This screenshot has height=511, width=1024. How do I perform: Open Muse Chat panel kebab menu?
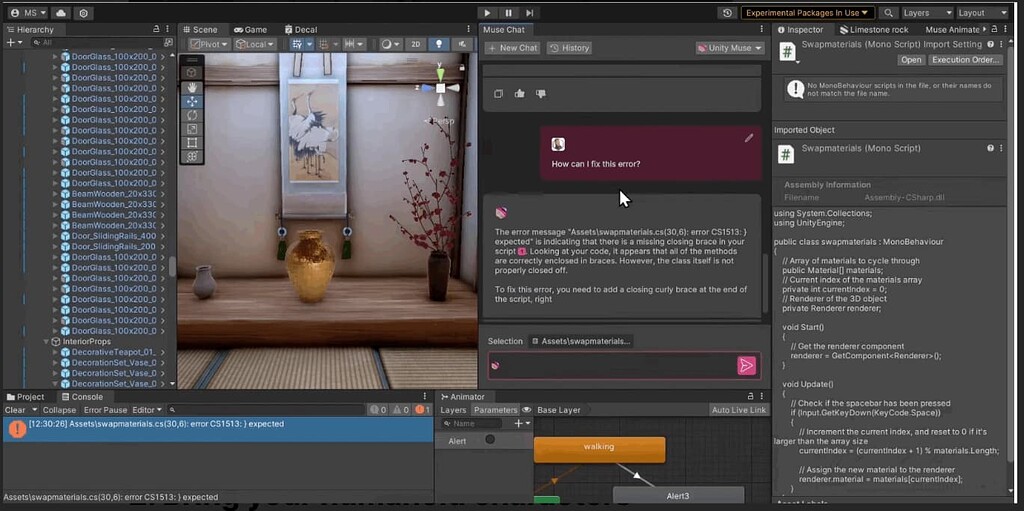coord(761,29)
